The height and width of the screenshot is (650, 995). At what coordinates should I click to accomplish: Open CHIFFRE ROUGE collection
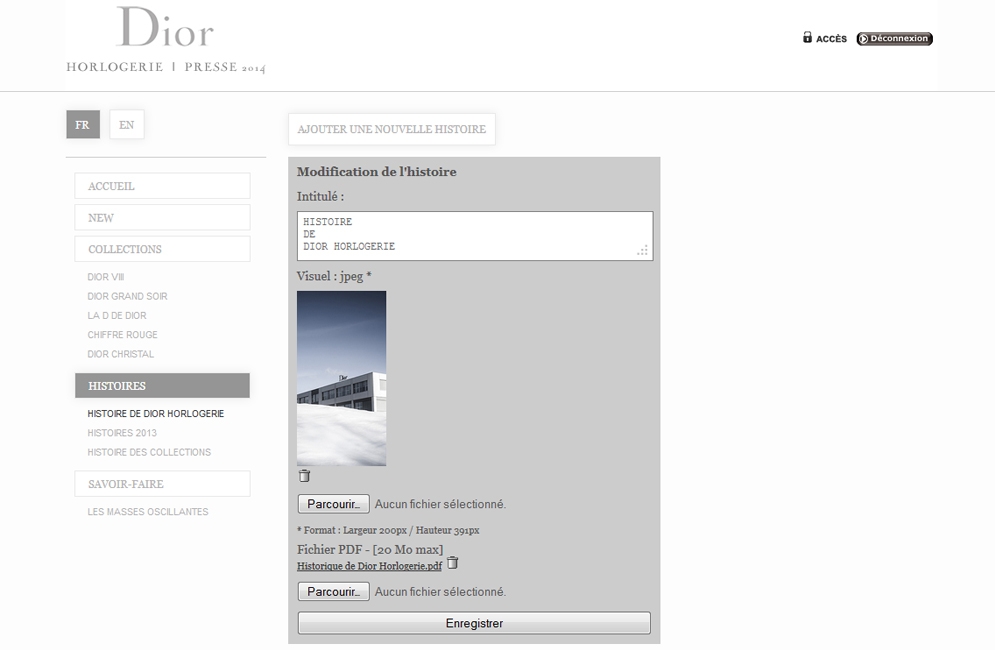122,335
